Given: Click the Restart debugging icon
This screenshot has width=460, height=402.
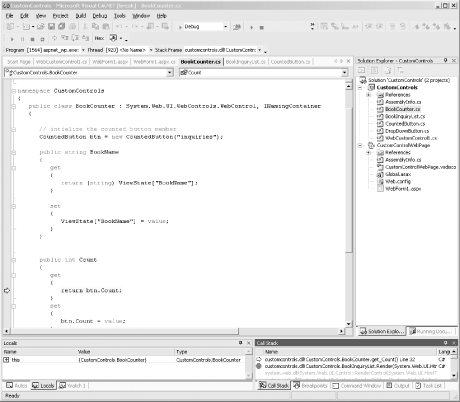Looking at the screenshot, I should coord(42,39).
